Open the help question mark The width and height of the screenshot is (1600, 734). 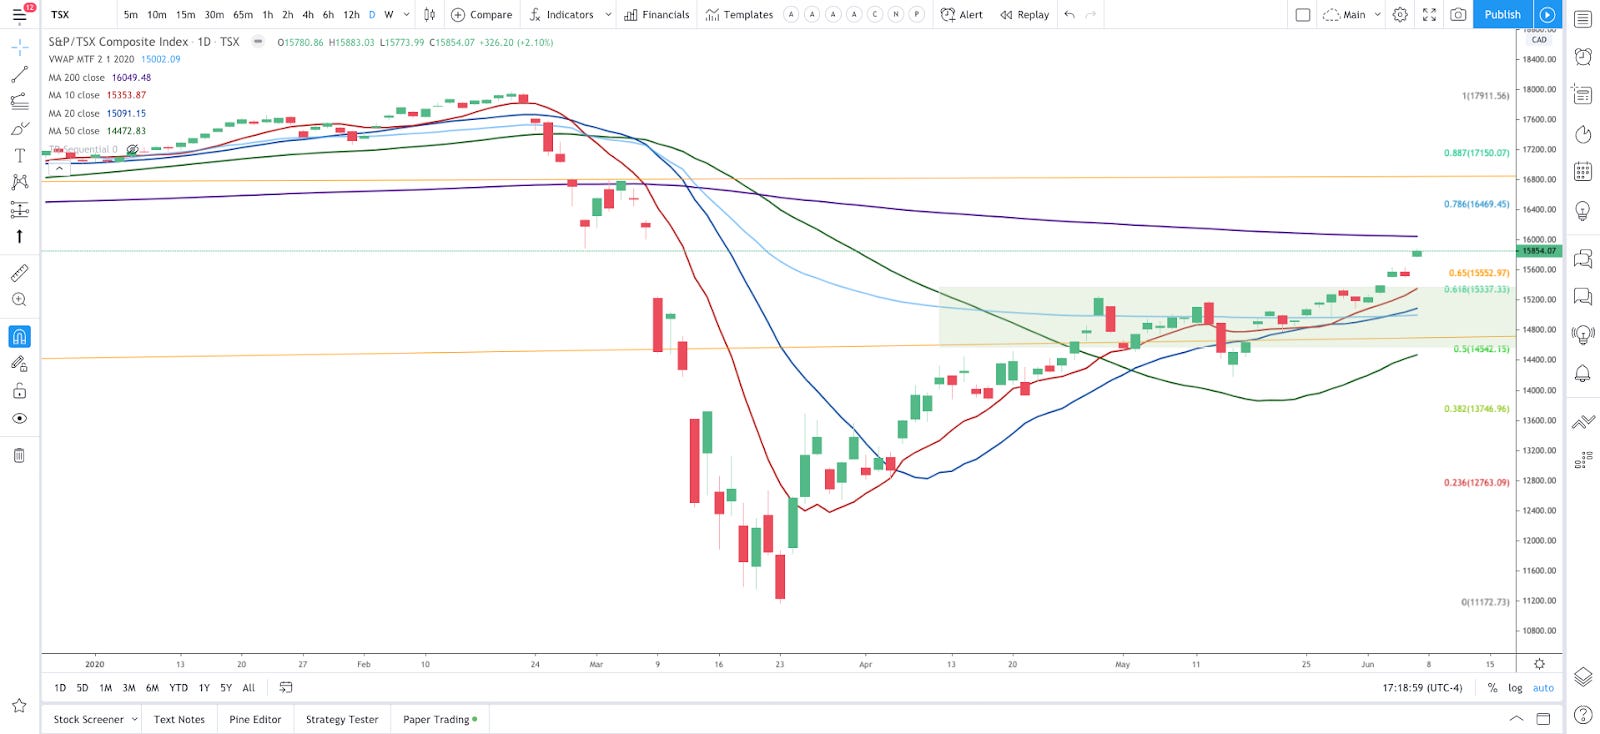(x=1582, y=714)
